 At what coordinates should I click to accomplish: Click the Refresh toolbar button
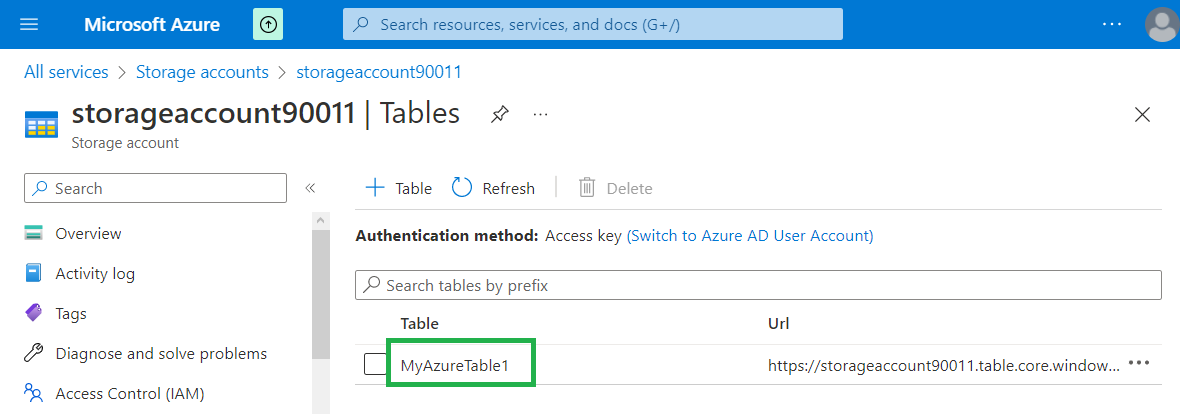493,188
